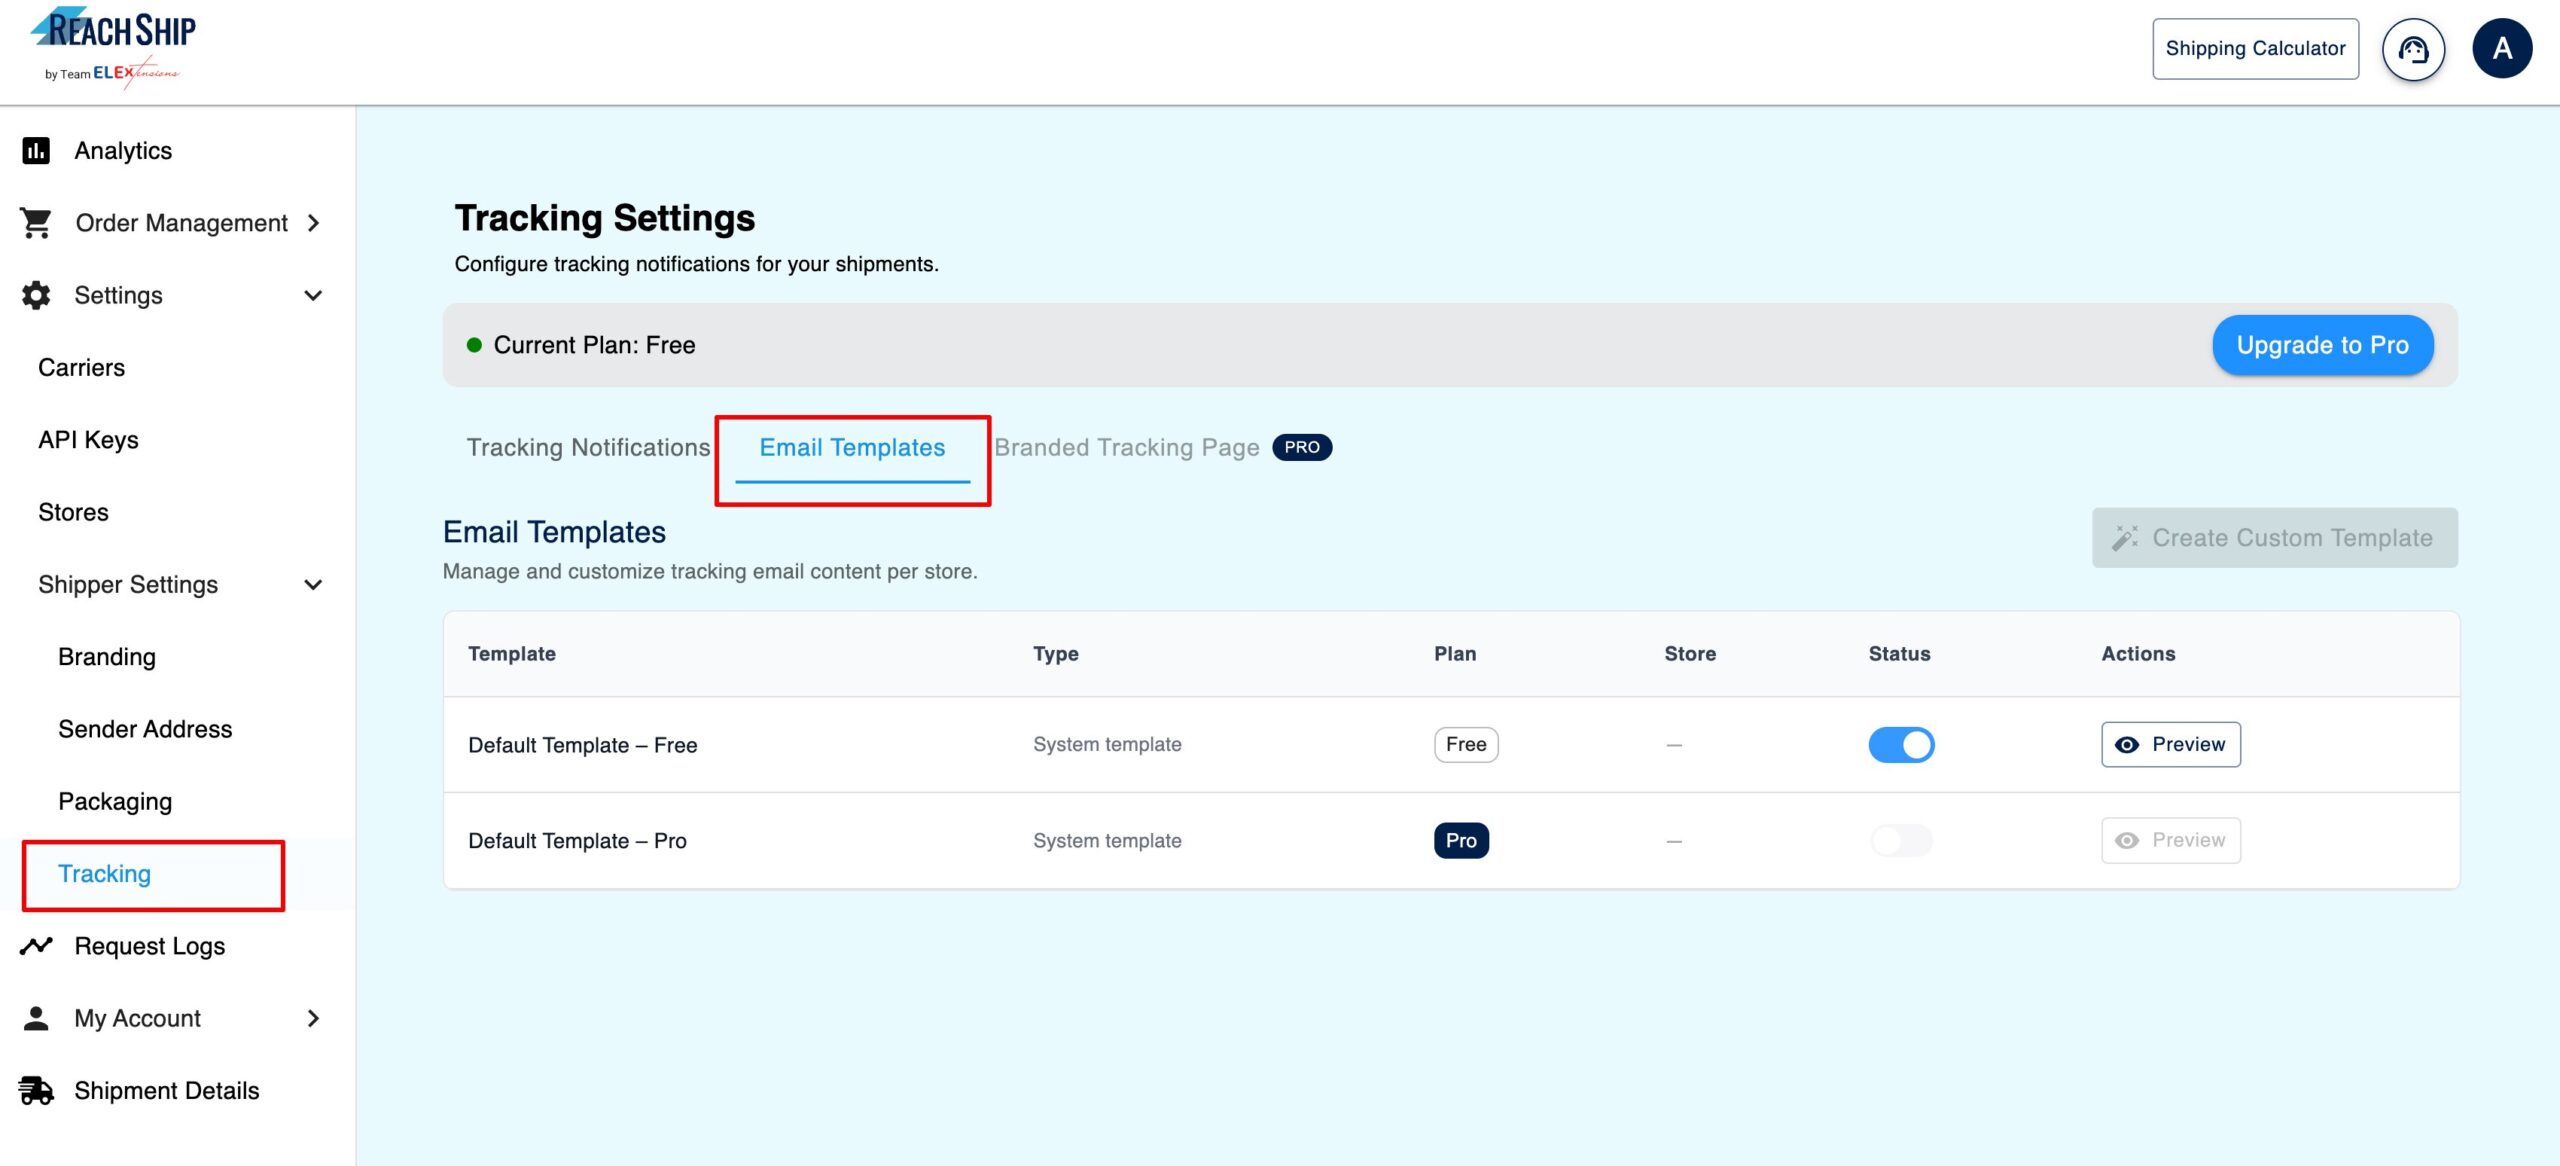Click the ReachShip logo
The image size is (2560, 1166).
(113, 48)
